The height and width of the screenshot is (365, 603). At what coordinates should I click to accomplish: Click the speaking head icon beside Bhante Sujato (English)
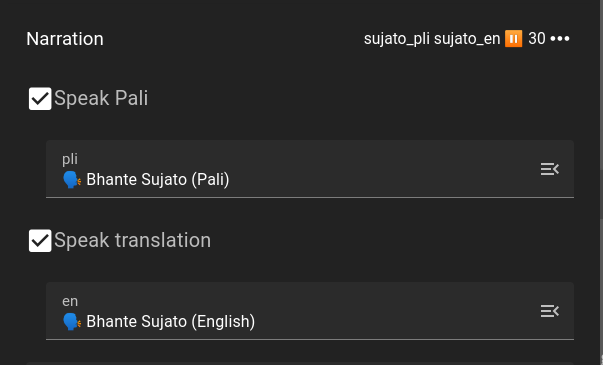72,322
